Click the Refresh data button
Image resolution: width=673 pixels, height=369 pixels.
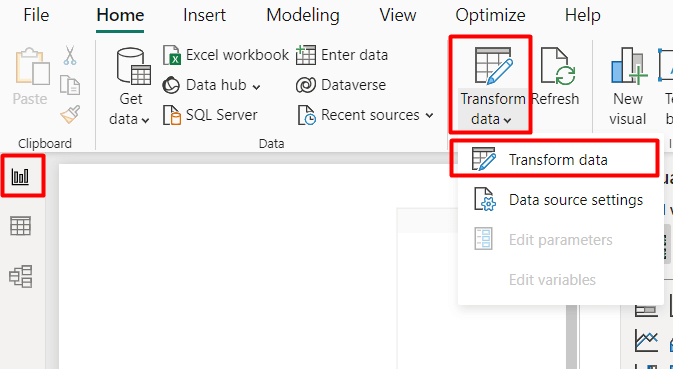coord(556,77)
